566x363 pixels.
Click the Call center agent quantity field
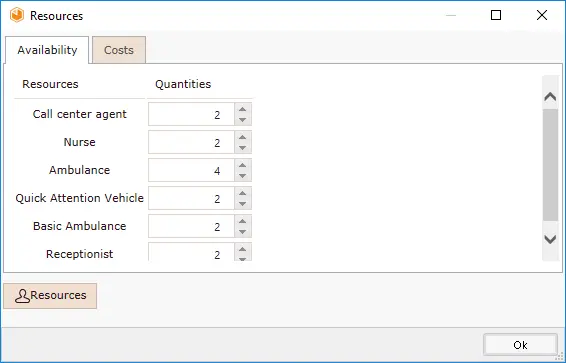coord(191,114)
